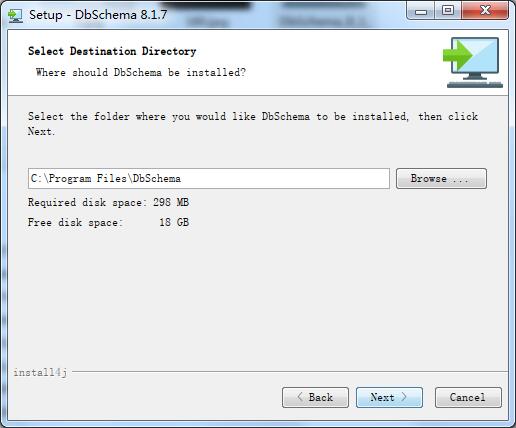Click the left chevron on the Back button
This screenshot has height=428, width=516.
pyautogui.click(x=300, y=397)
